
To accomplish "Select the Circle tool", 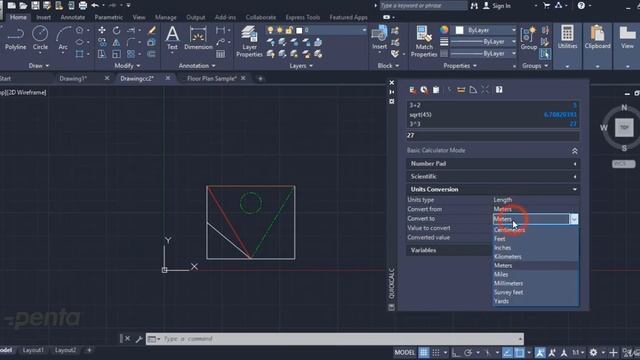I will [40, 38].
